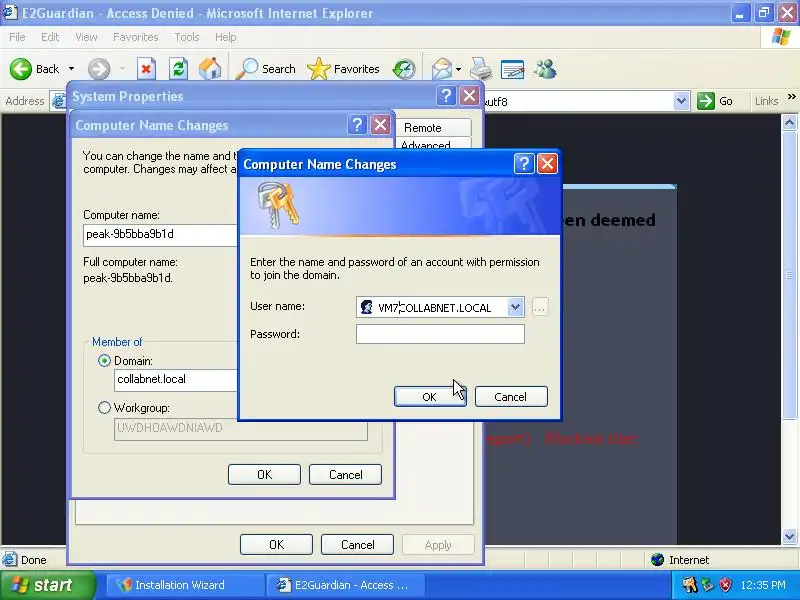This screenshot has height=600, width=800.
Task: Click help question mark in System Properties title bar
Action: [x=446, y=95]
